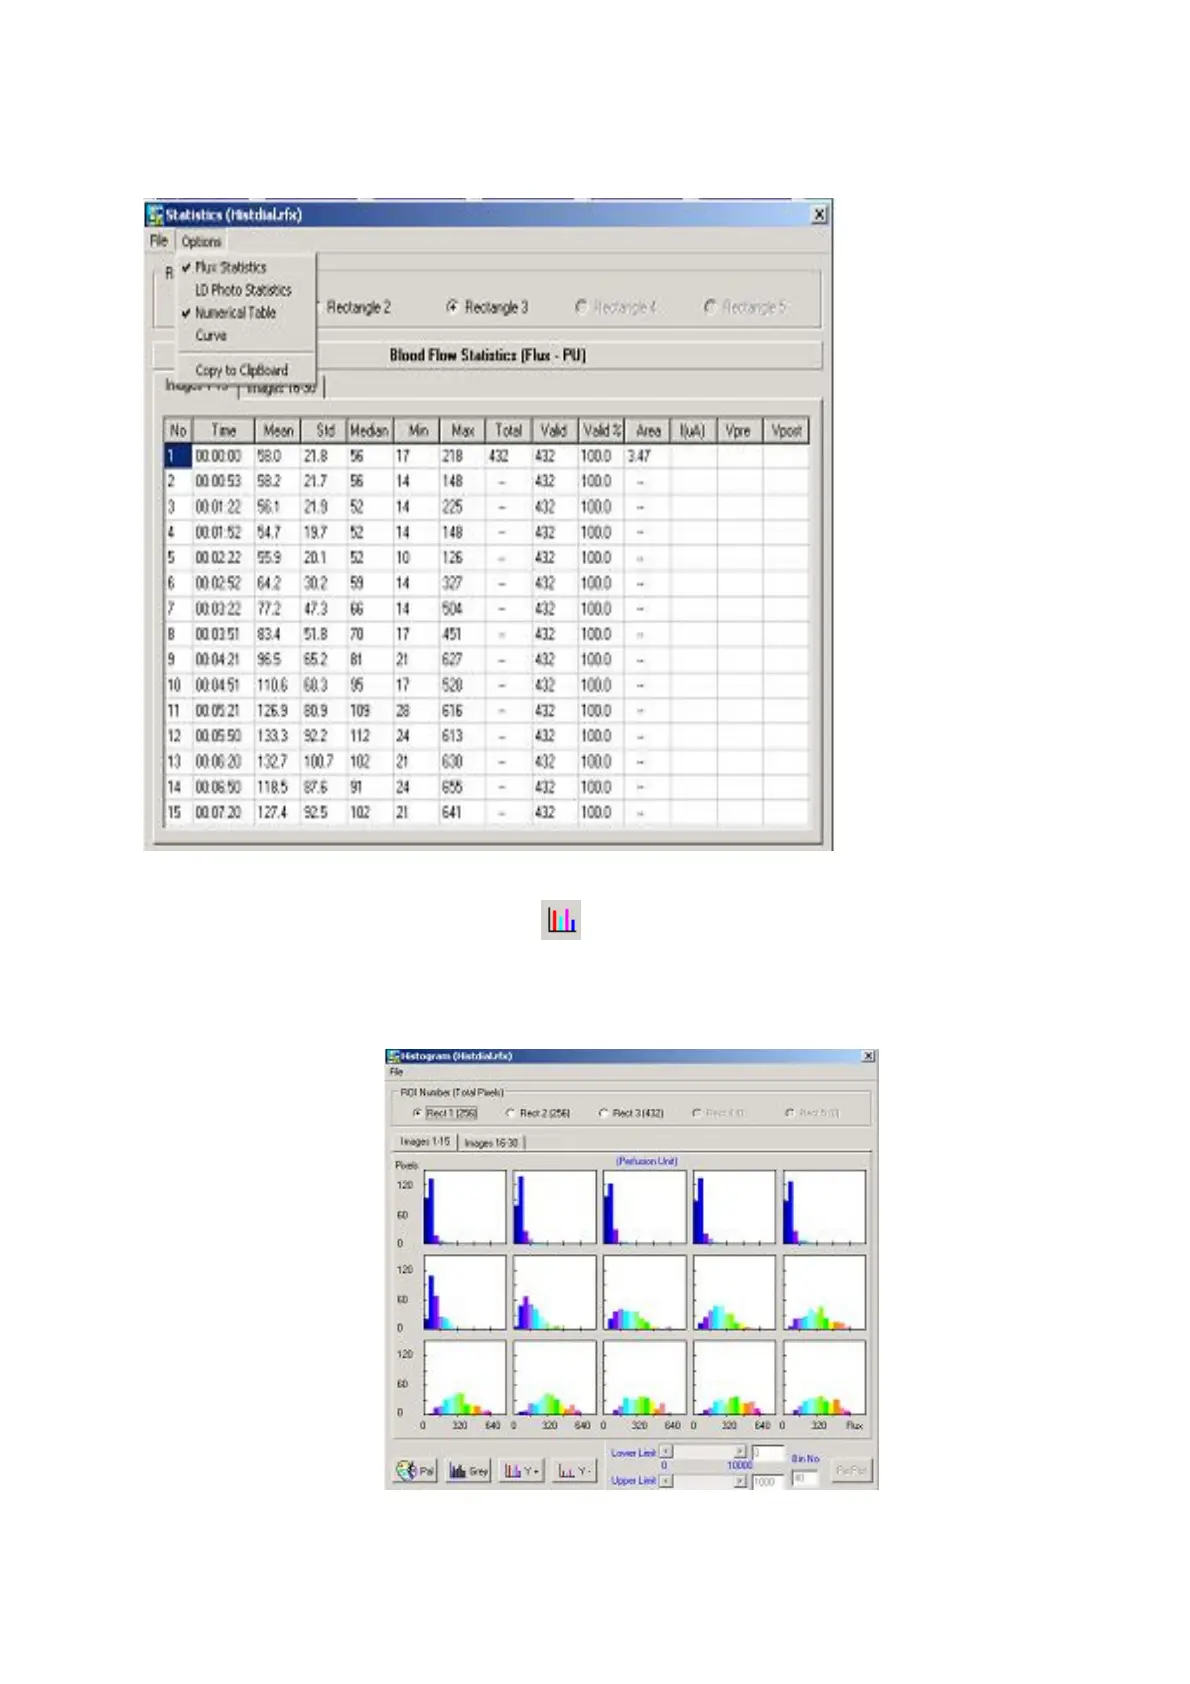Select LD Photo Statistics menu entry
Screen dimensions: 1190x1684
(x=243, y=290)
